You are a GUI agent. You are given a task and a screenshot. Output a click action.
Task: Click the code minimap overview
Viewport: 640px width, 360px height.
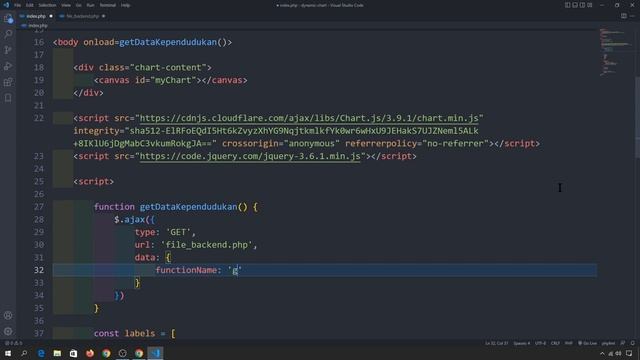tap(616, 53)
